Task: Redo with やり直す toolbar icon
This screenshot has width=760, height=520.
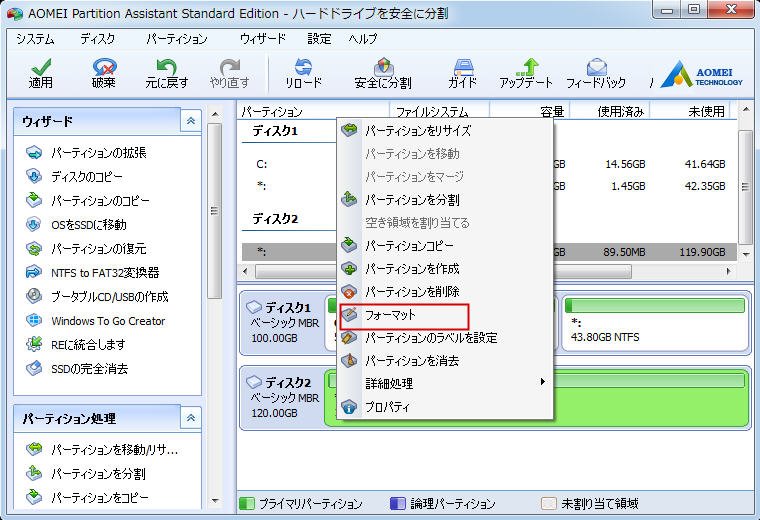Action: pyautogui.click(x=230, y=74)
